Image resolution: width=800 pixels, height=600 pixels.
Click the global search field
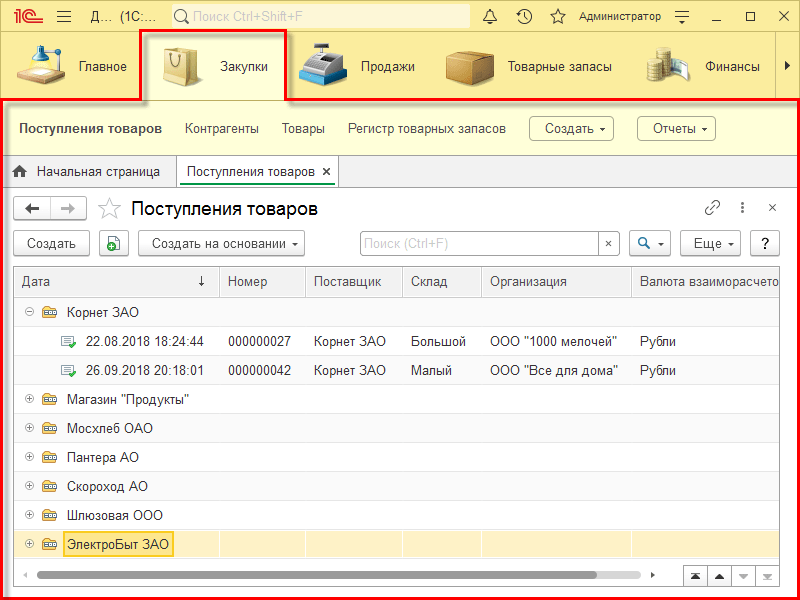click(x=321, y=17)
